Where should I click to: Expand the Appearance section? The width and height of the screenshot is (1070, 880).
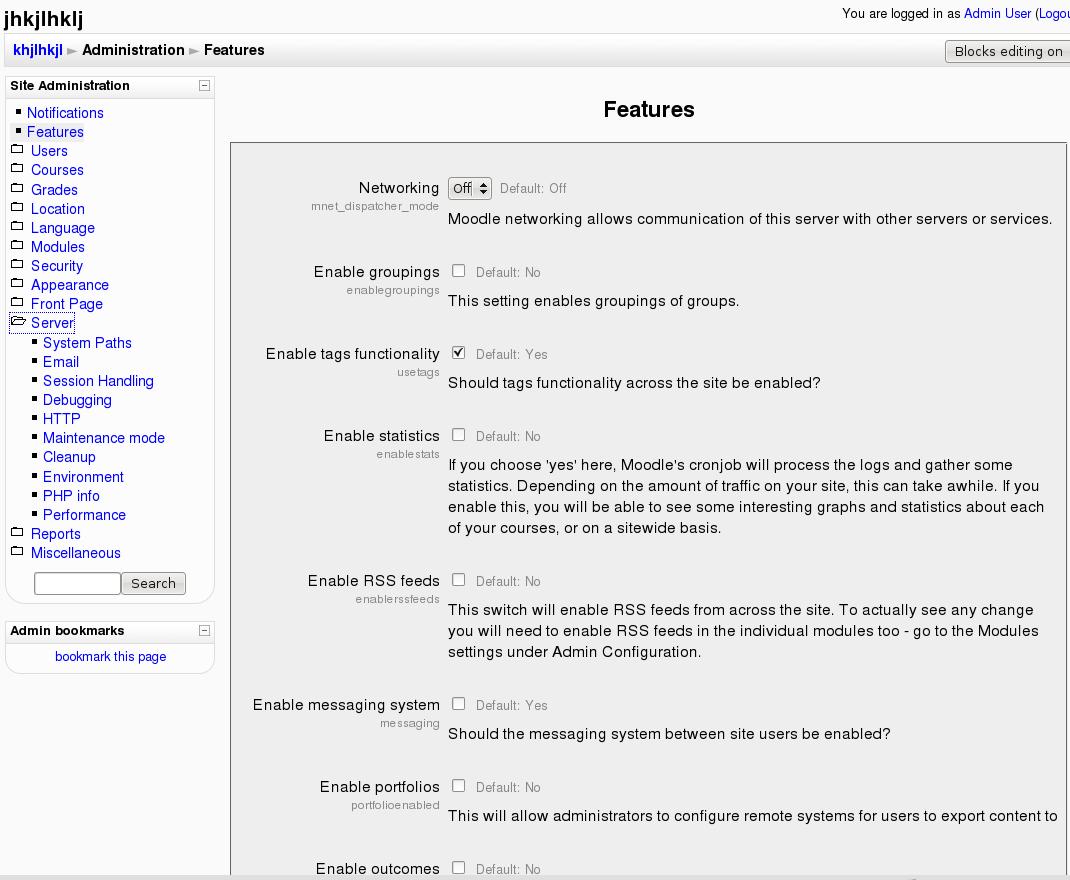70,285
